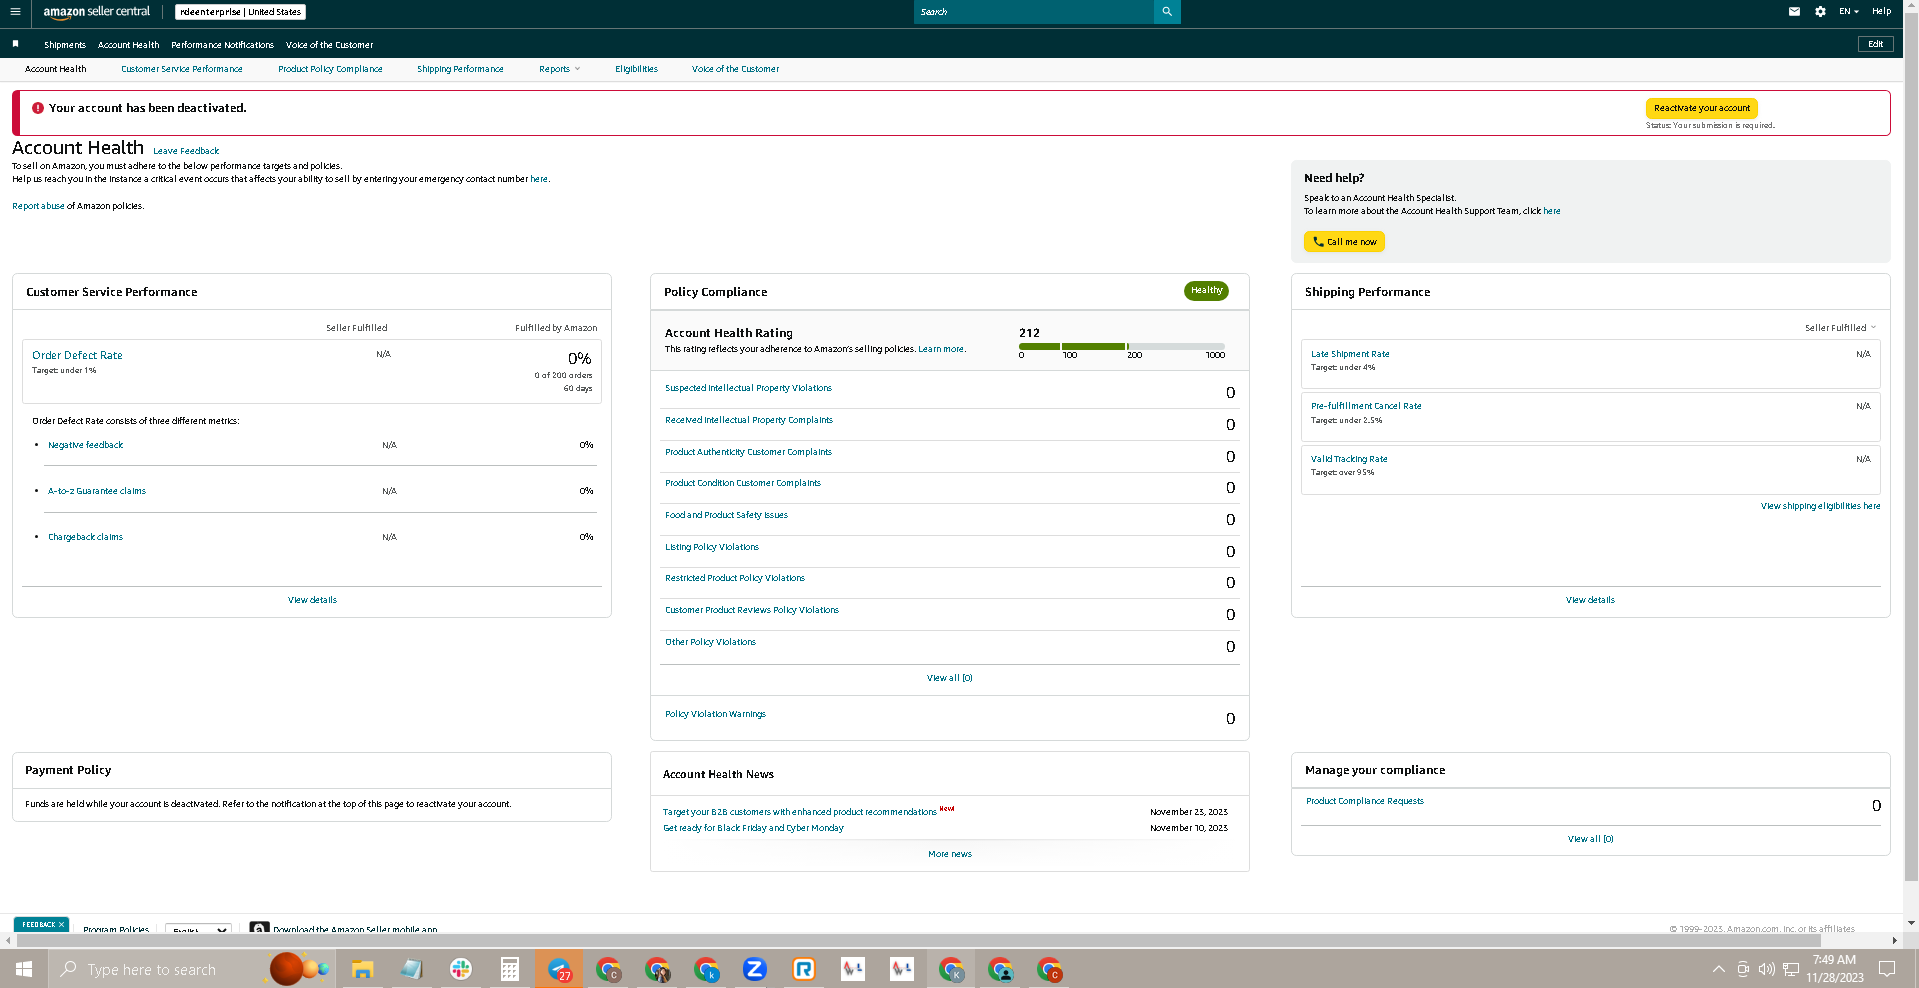Open Restricted Product Policy Violations link
This screenshot has height=988, width=1919.
click(x=735, y=578)
